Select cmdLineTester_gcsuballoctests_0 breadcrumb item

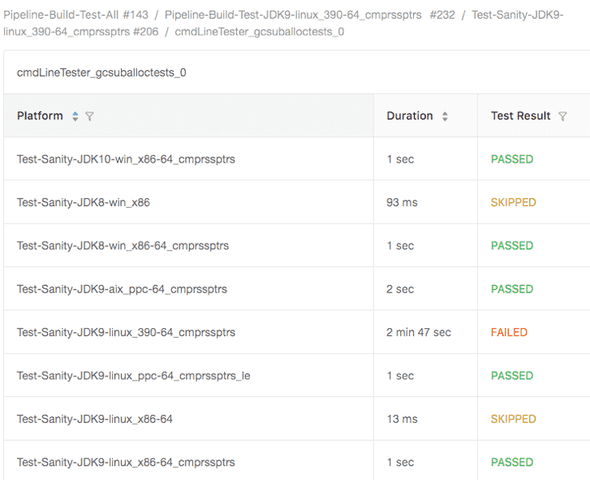click(259, 32)
